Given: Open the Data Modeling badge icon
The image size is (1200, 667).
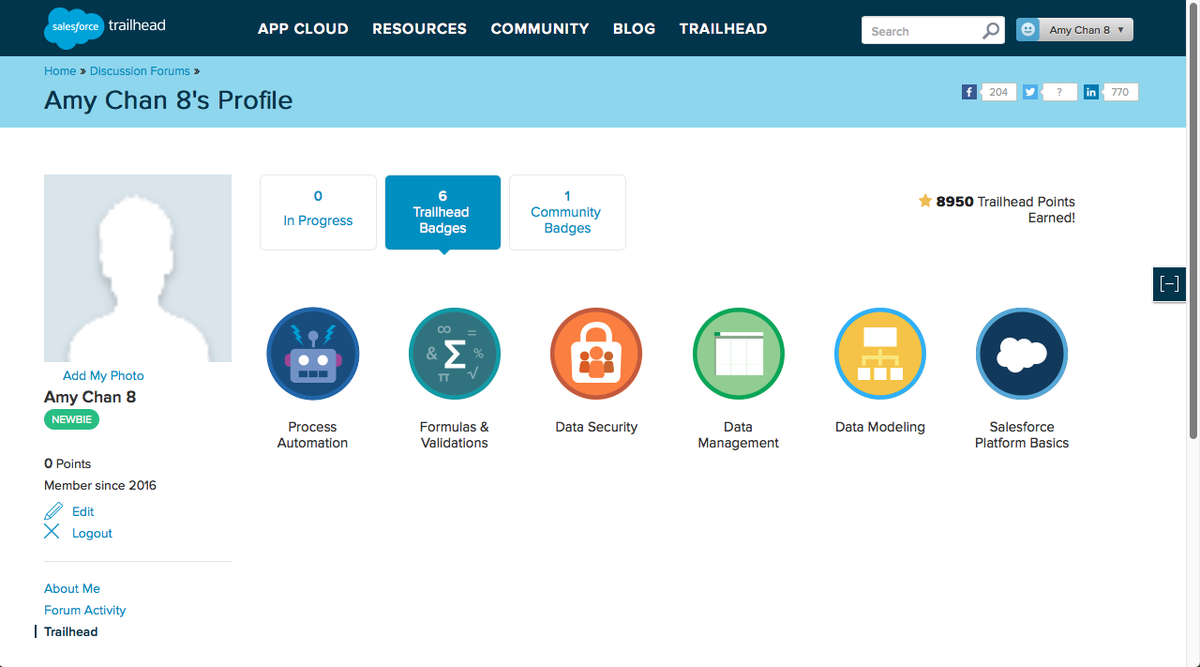Looking at the screenshot, I should [880, 353].
